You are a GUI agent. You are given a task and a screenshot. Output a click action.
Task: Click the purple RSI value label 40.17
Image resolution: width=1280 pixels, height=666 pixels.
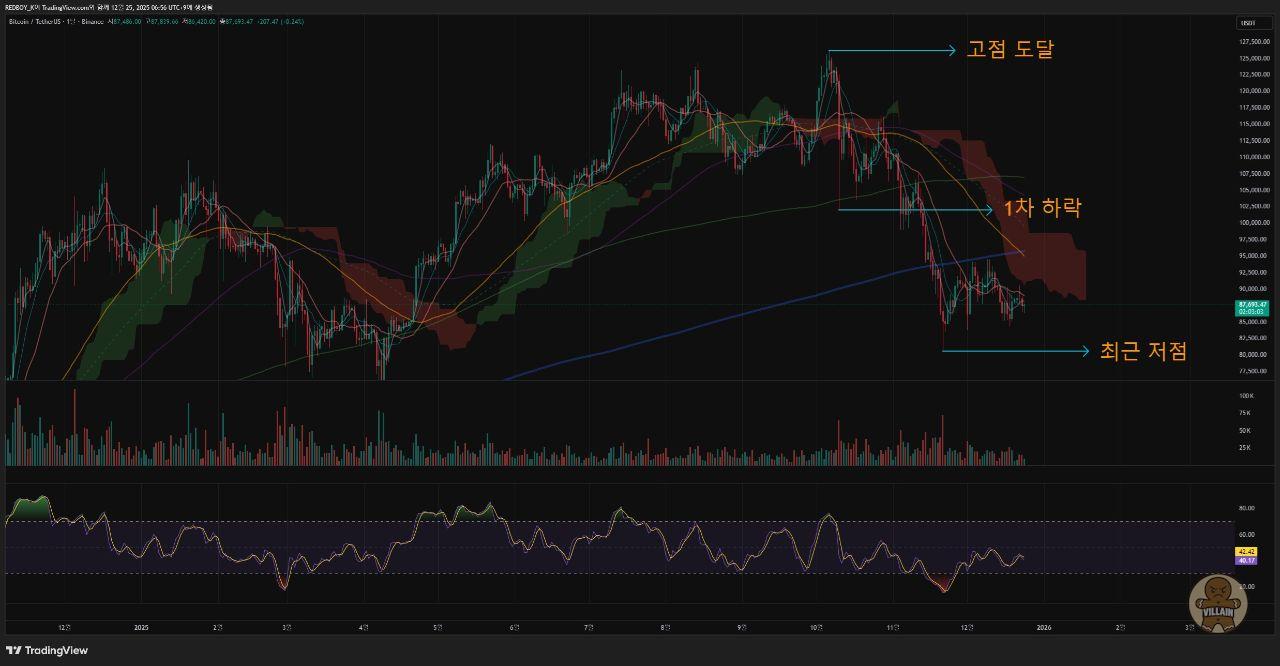(x=1246, y=560)
